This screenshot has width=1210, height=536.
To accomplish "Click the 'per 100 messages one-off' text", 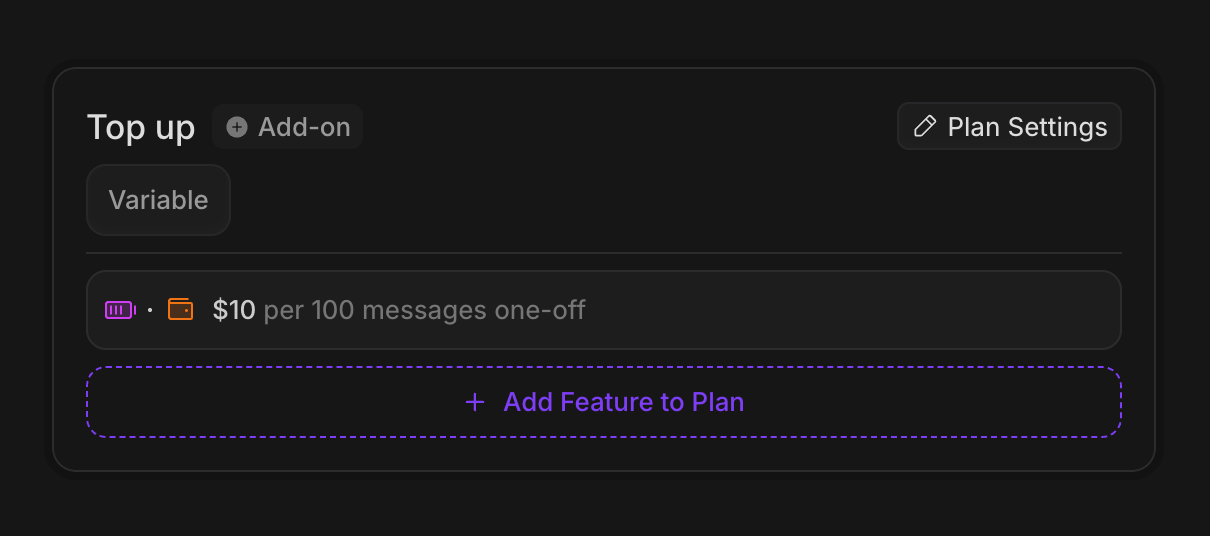I will click(x=424, y=310).
